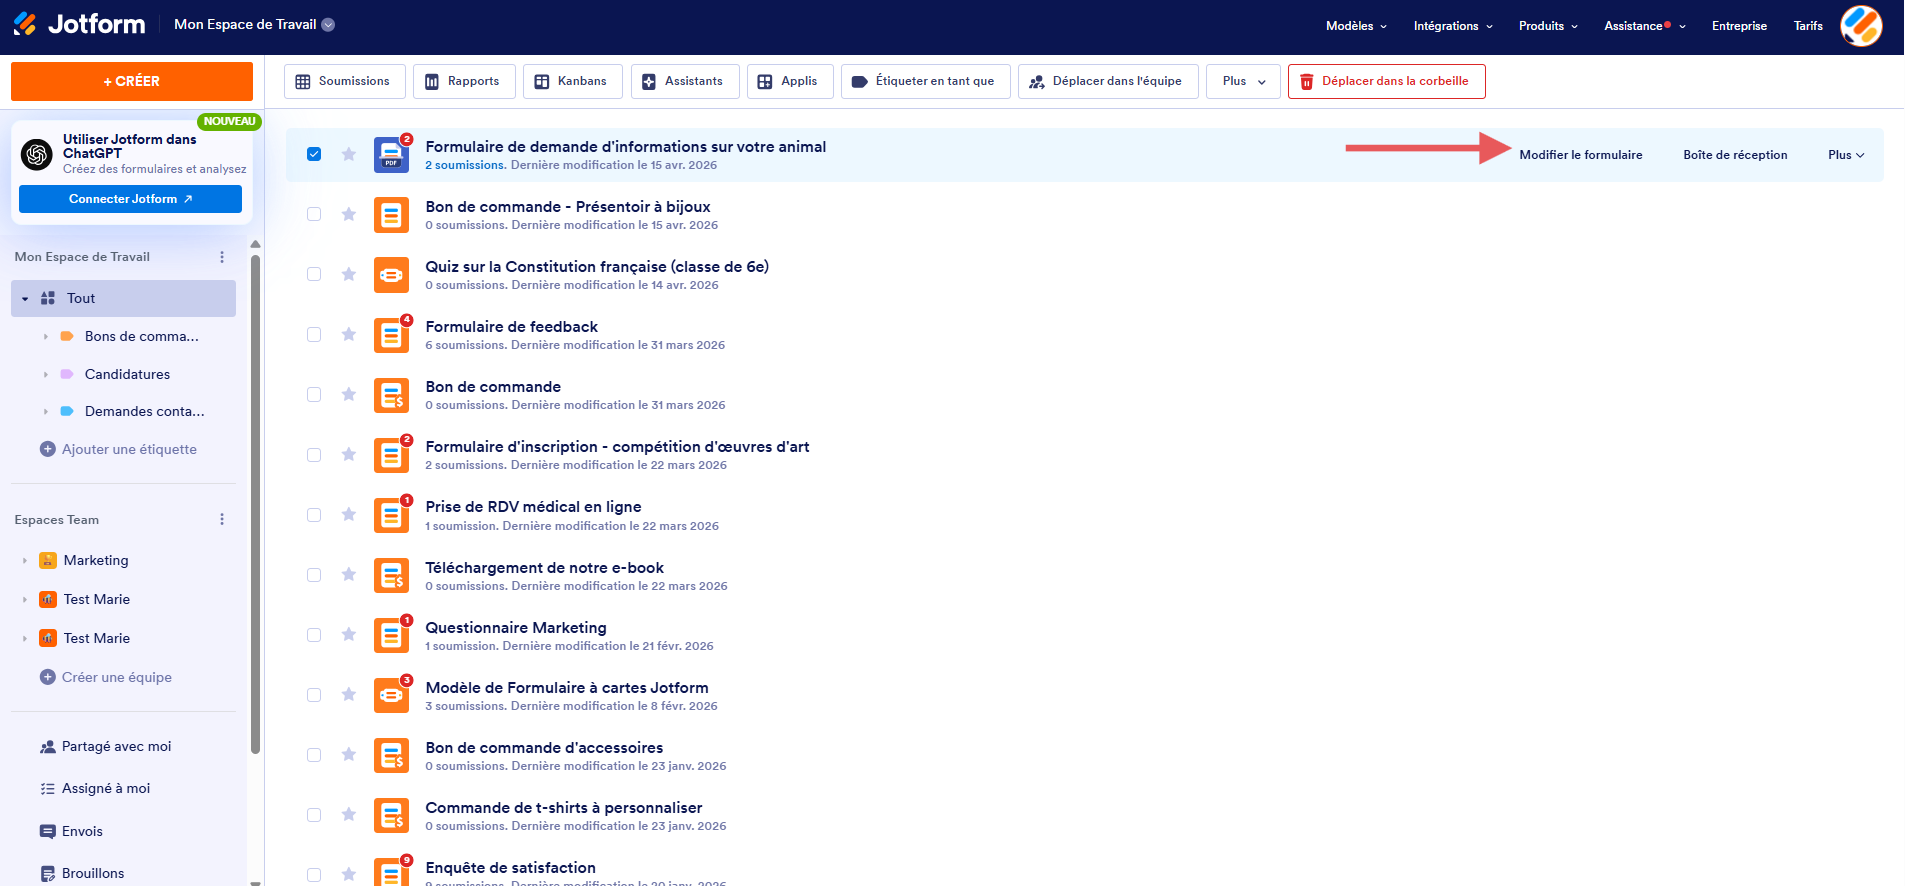This screenshot has height=886, width=1905.
Task: Favorite the Questionnaire Marketing form with its star
Action: tap(349, 634)
